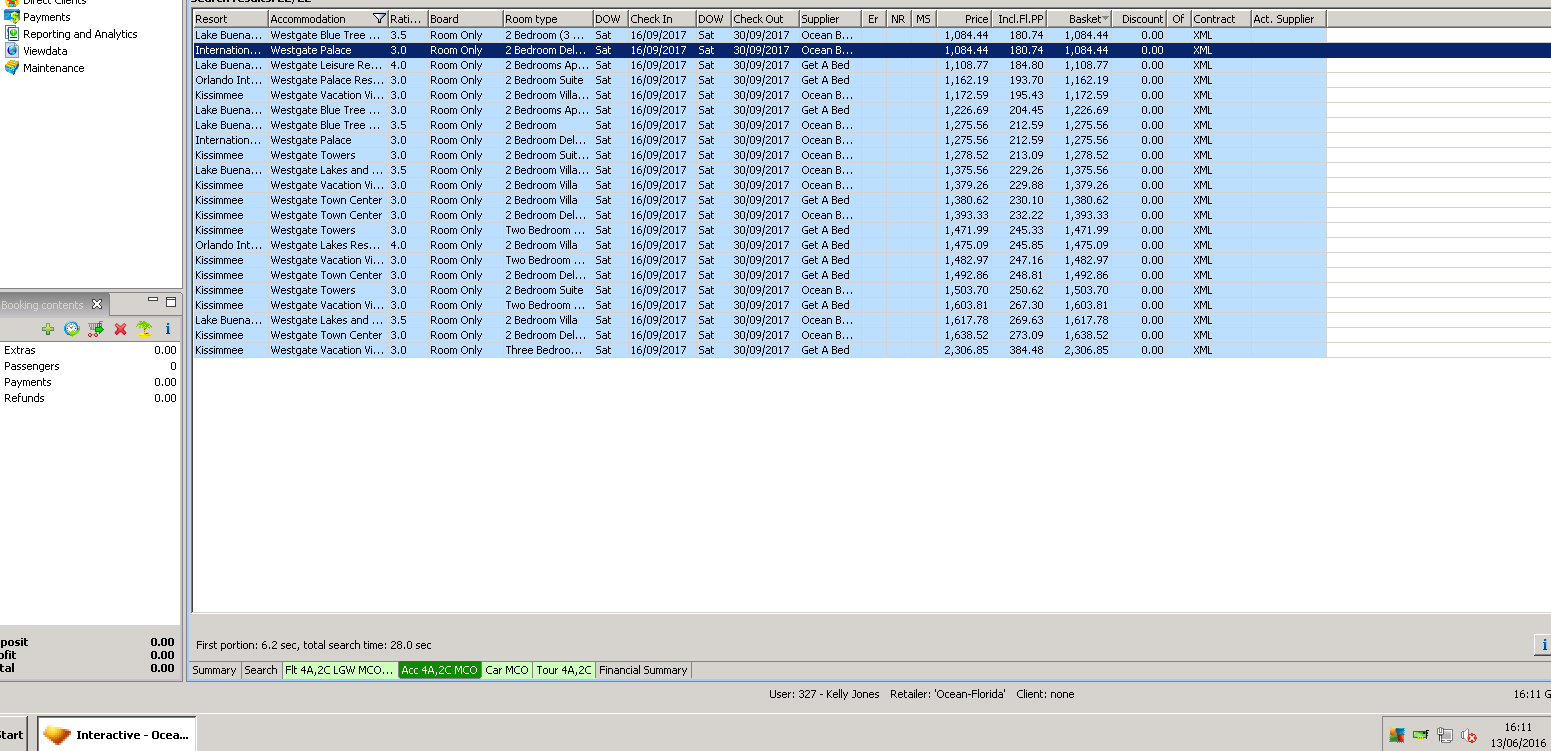The width and height of the screenshot is (1551, 751).
Task: Click the shopping cart arrow icon in Booking contents
Action: (x=96, y=328)
